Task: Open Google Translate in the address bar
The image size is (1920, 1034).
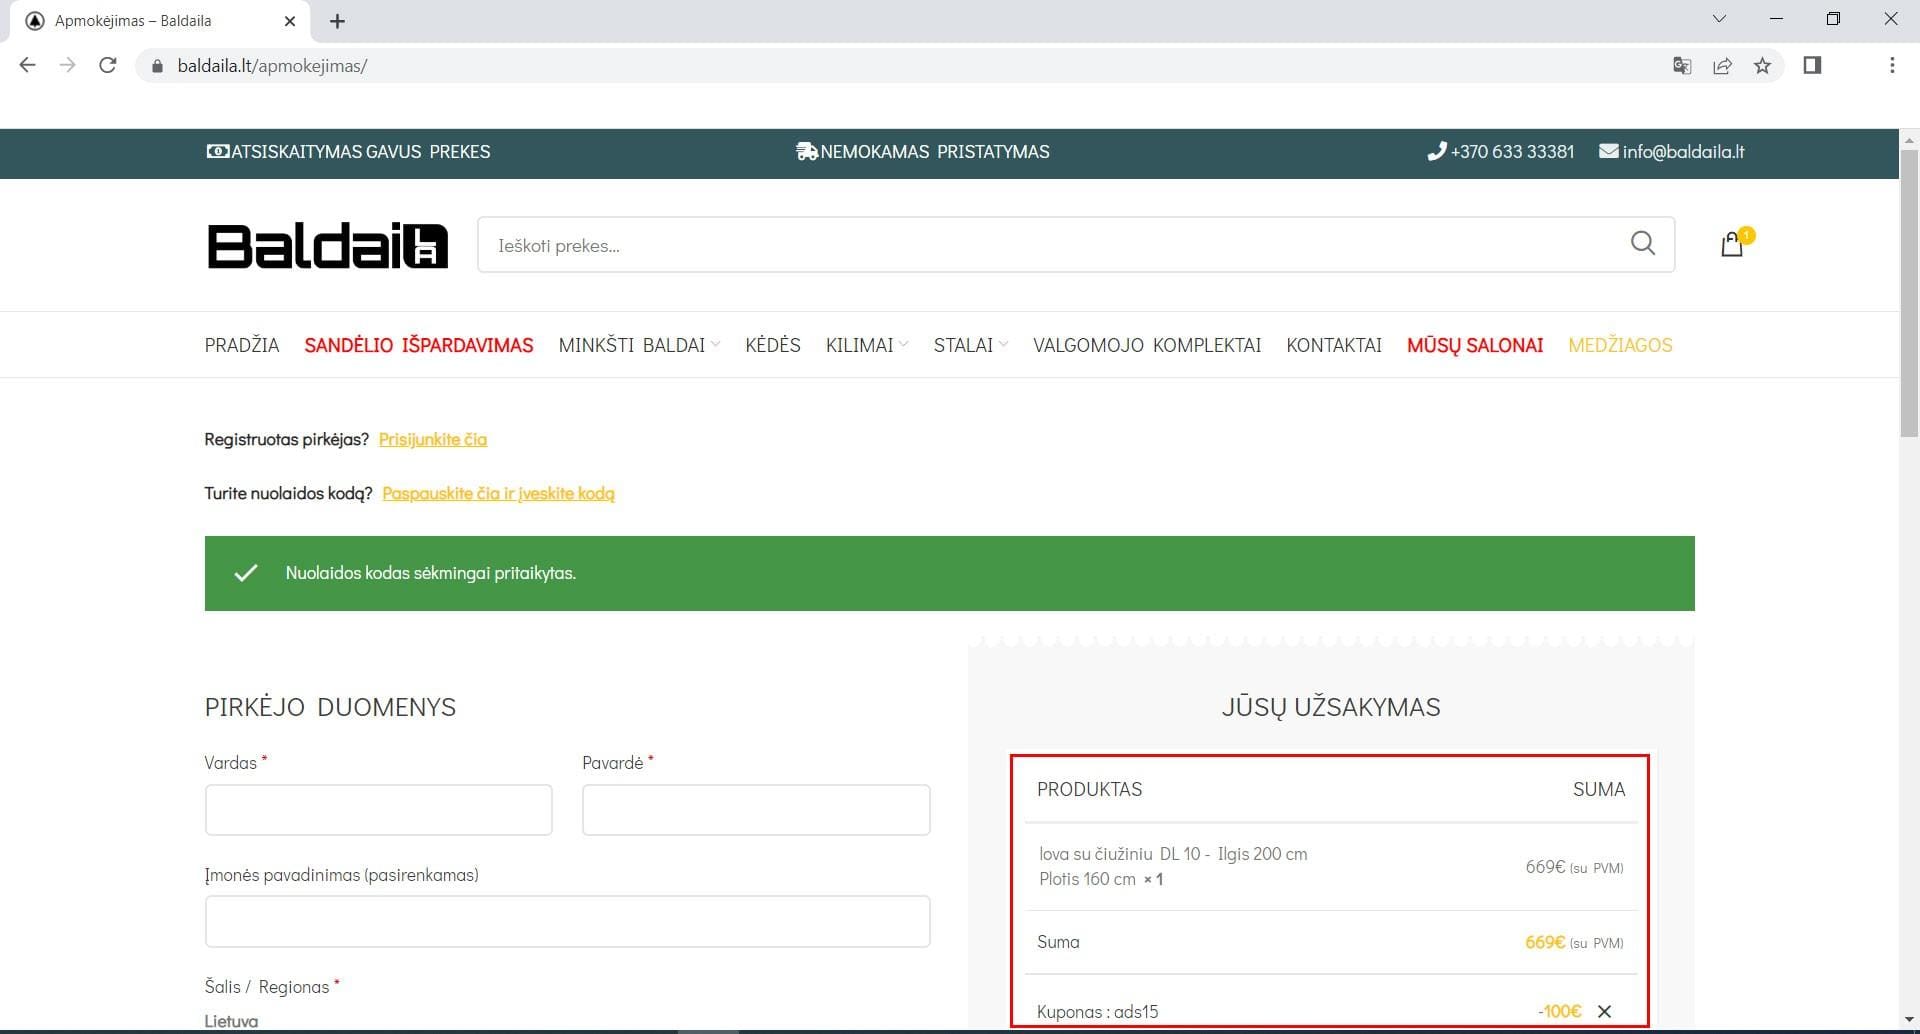Action: click(1682, 65)
